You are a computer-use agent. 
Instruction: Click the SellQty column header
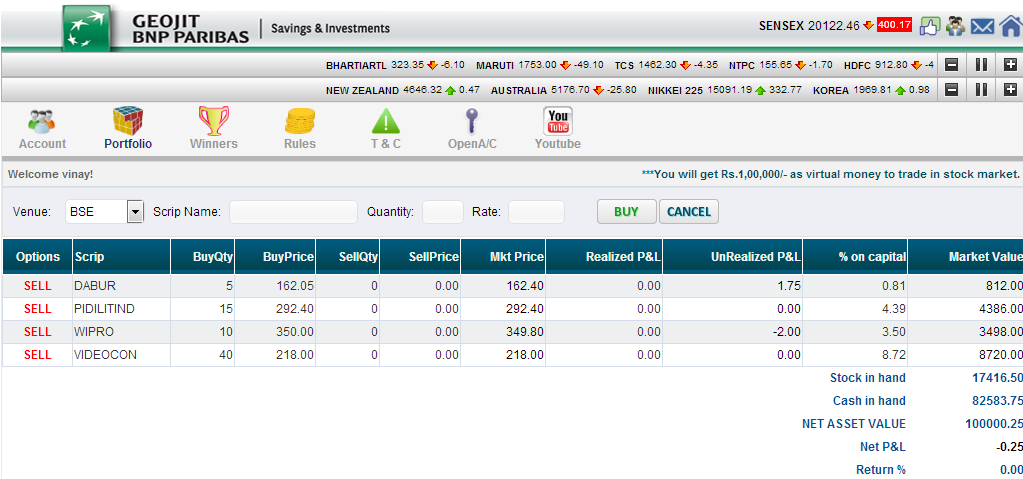pyautogui.click(x=347, y=256)
